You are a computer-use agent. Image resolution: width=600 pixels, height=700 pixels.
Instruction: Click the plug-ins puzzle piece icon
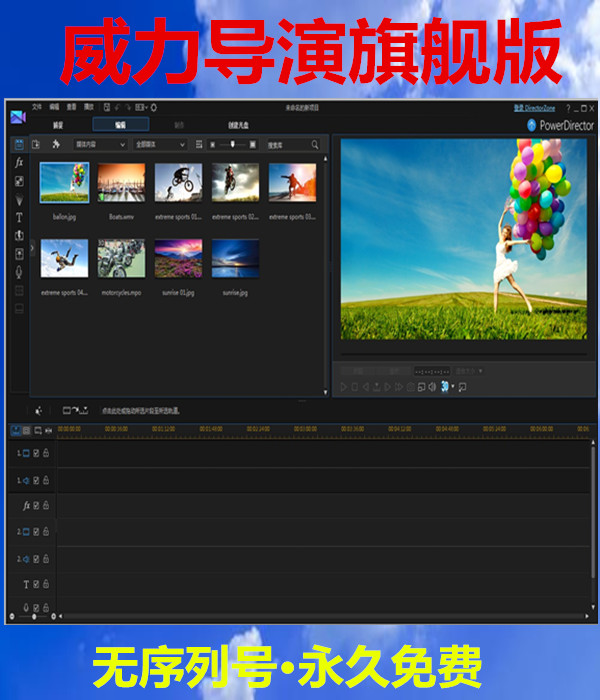click(x=56, y=144)
